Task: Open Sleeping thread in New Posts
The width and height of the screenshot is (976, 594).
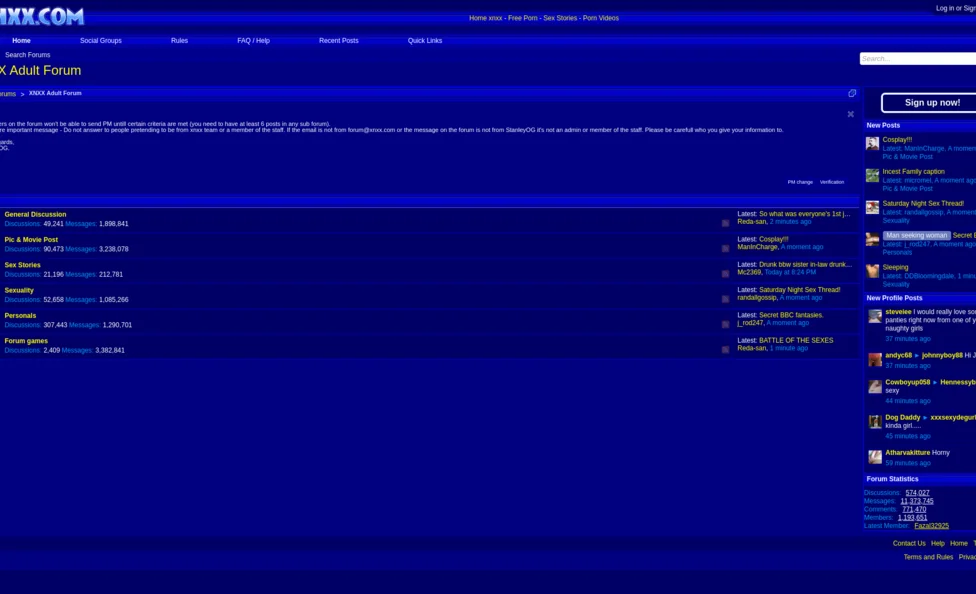Action: click(x=895, y=267)
